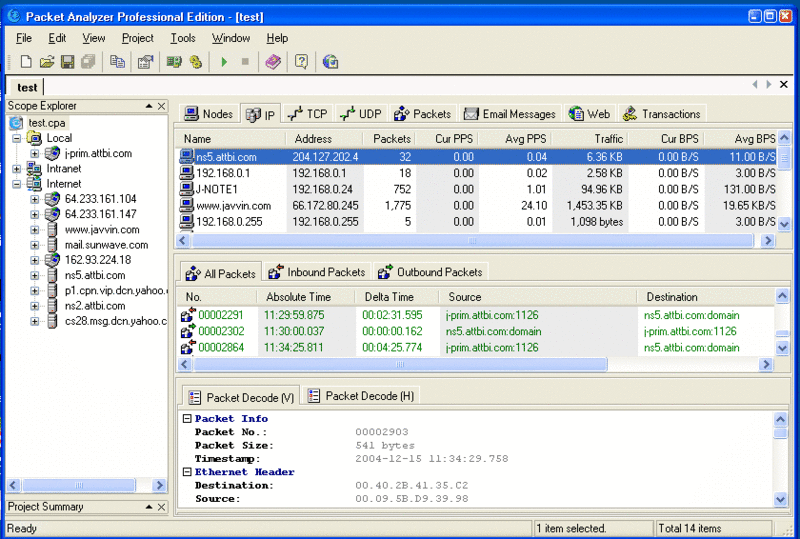
Task: Open the File menu
Action: (x=23, y=38)
